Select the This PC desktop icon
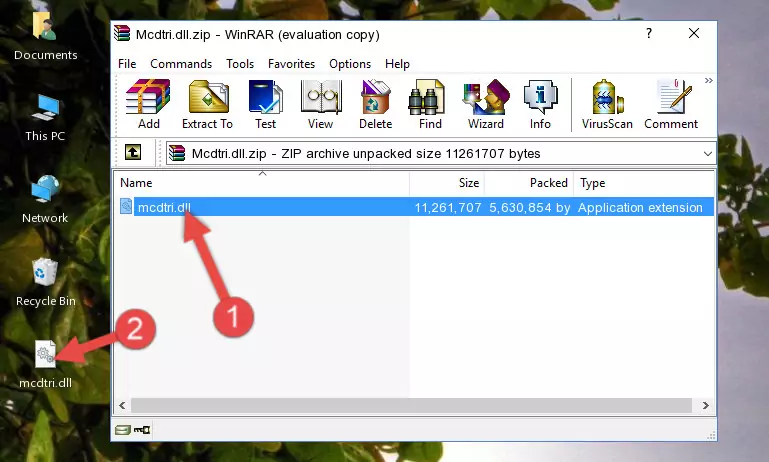The height and width of the screenshot is (462, 769). [45, 117]
